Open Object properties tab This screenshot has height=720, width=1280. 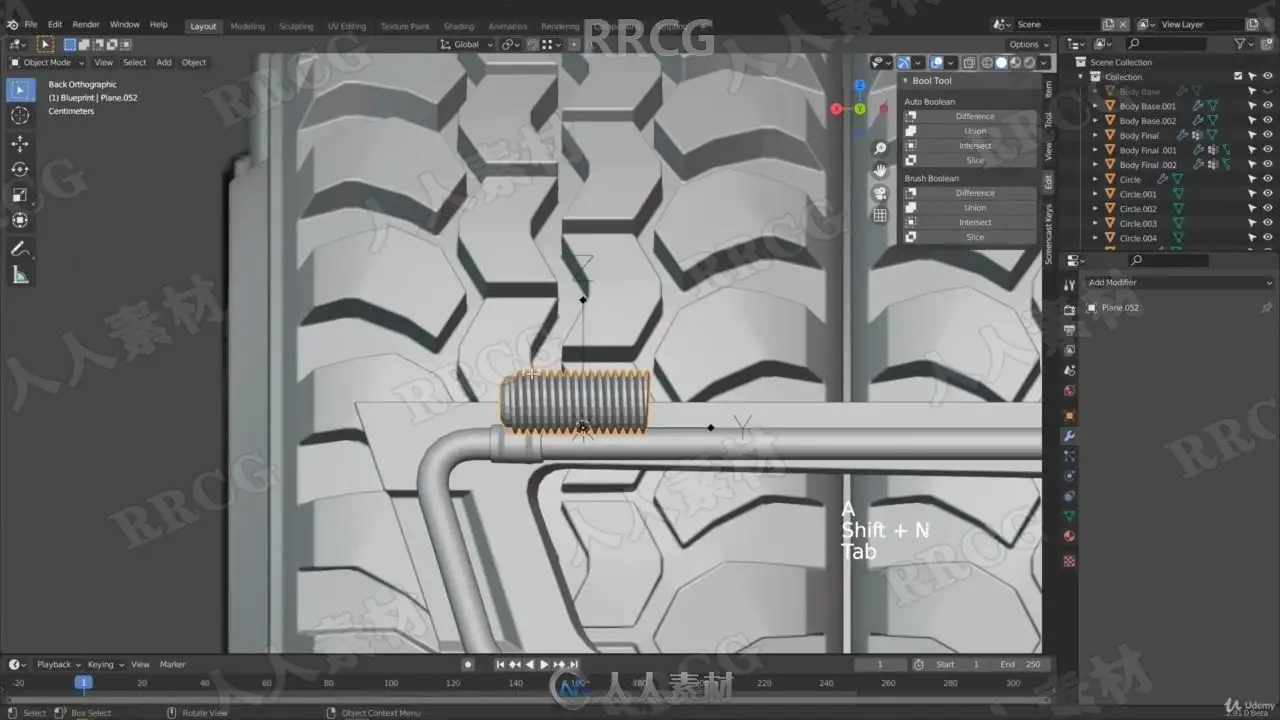pyautogui.click(x=1069, y=415)
